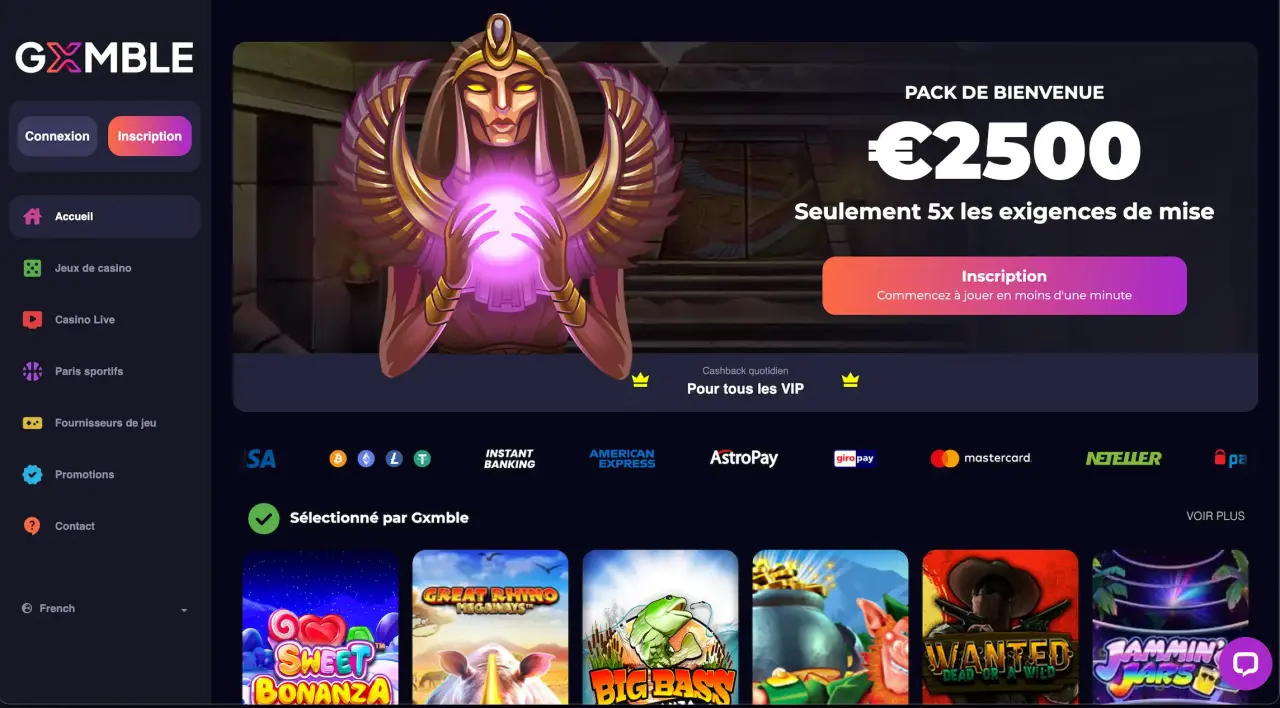Click the blue Promotions badge icon

(x=32, y=474)
